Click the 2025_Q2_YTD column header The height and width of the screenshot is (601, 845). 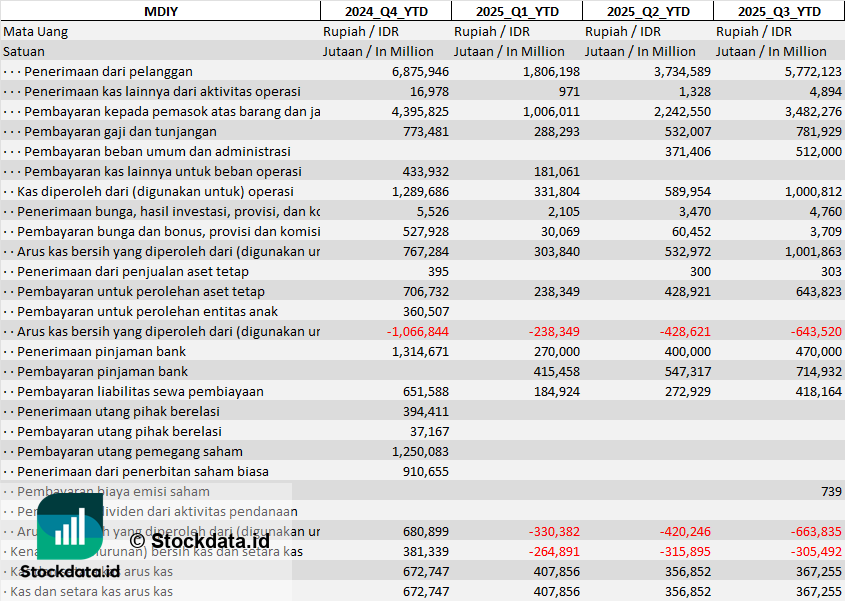click(648, 11)
